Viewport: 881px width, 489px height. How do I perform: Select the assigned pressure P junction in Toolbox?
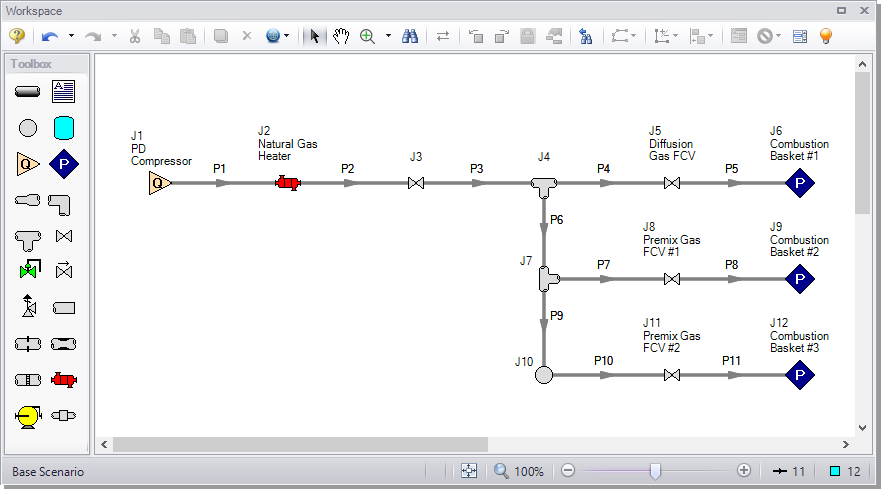[x=63, y=164]
